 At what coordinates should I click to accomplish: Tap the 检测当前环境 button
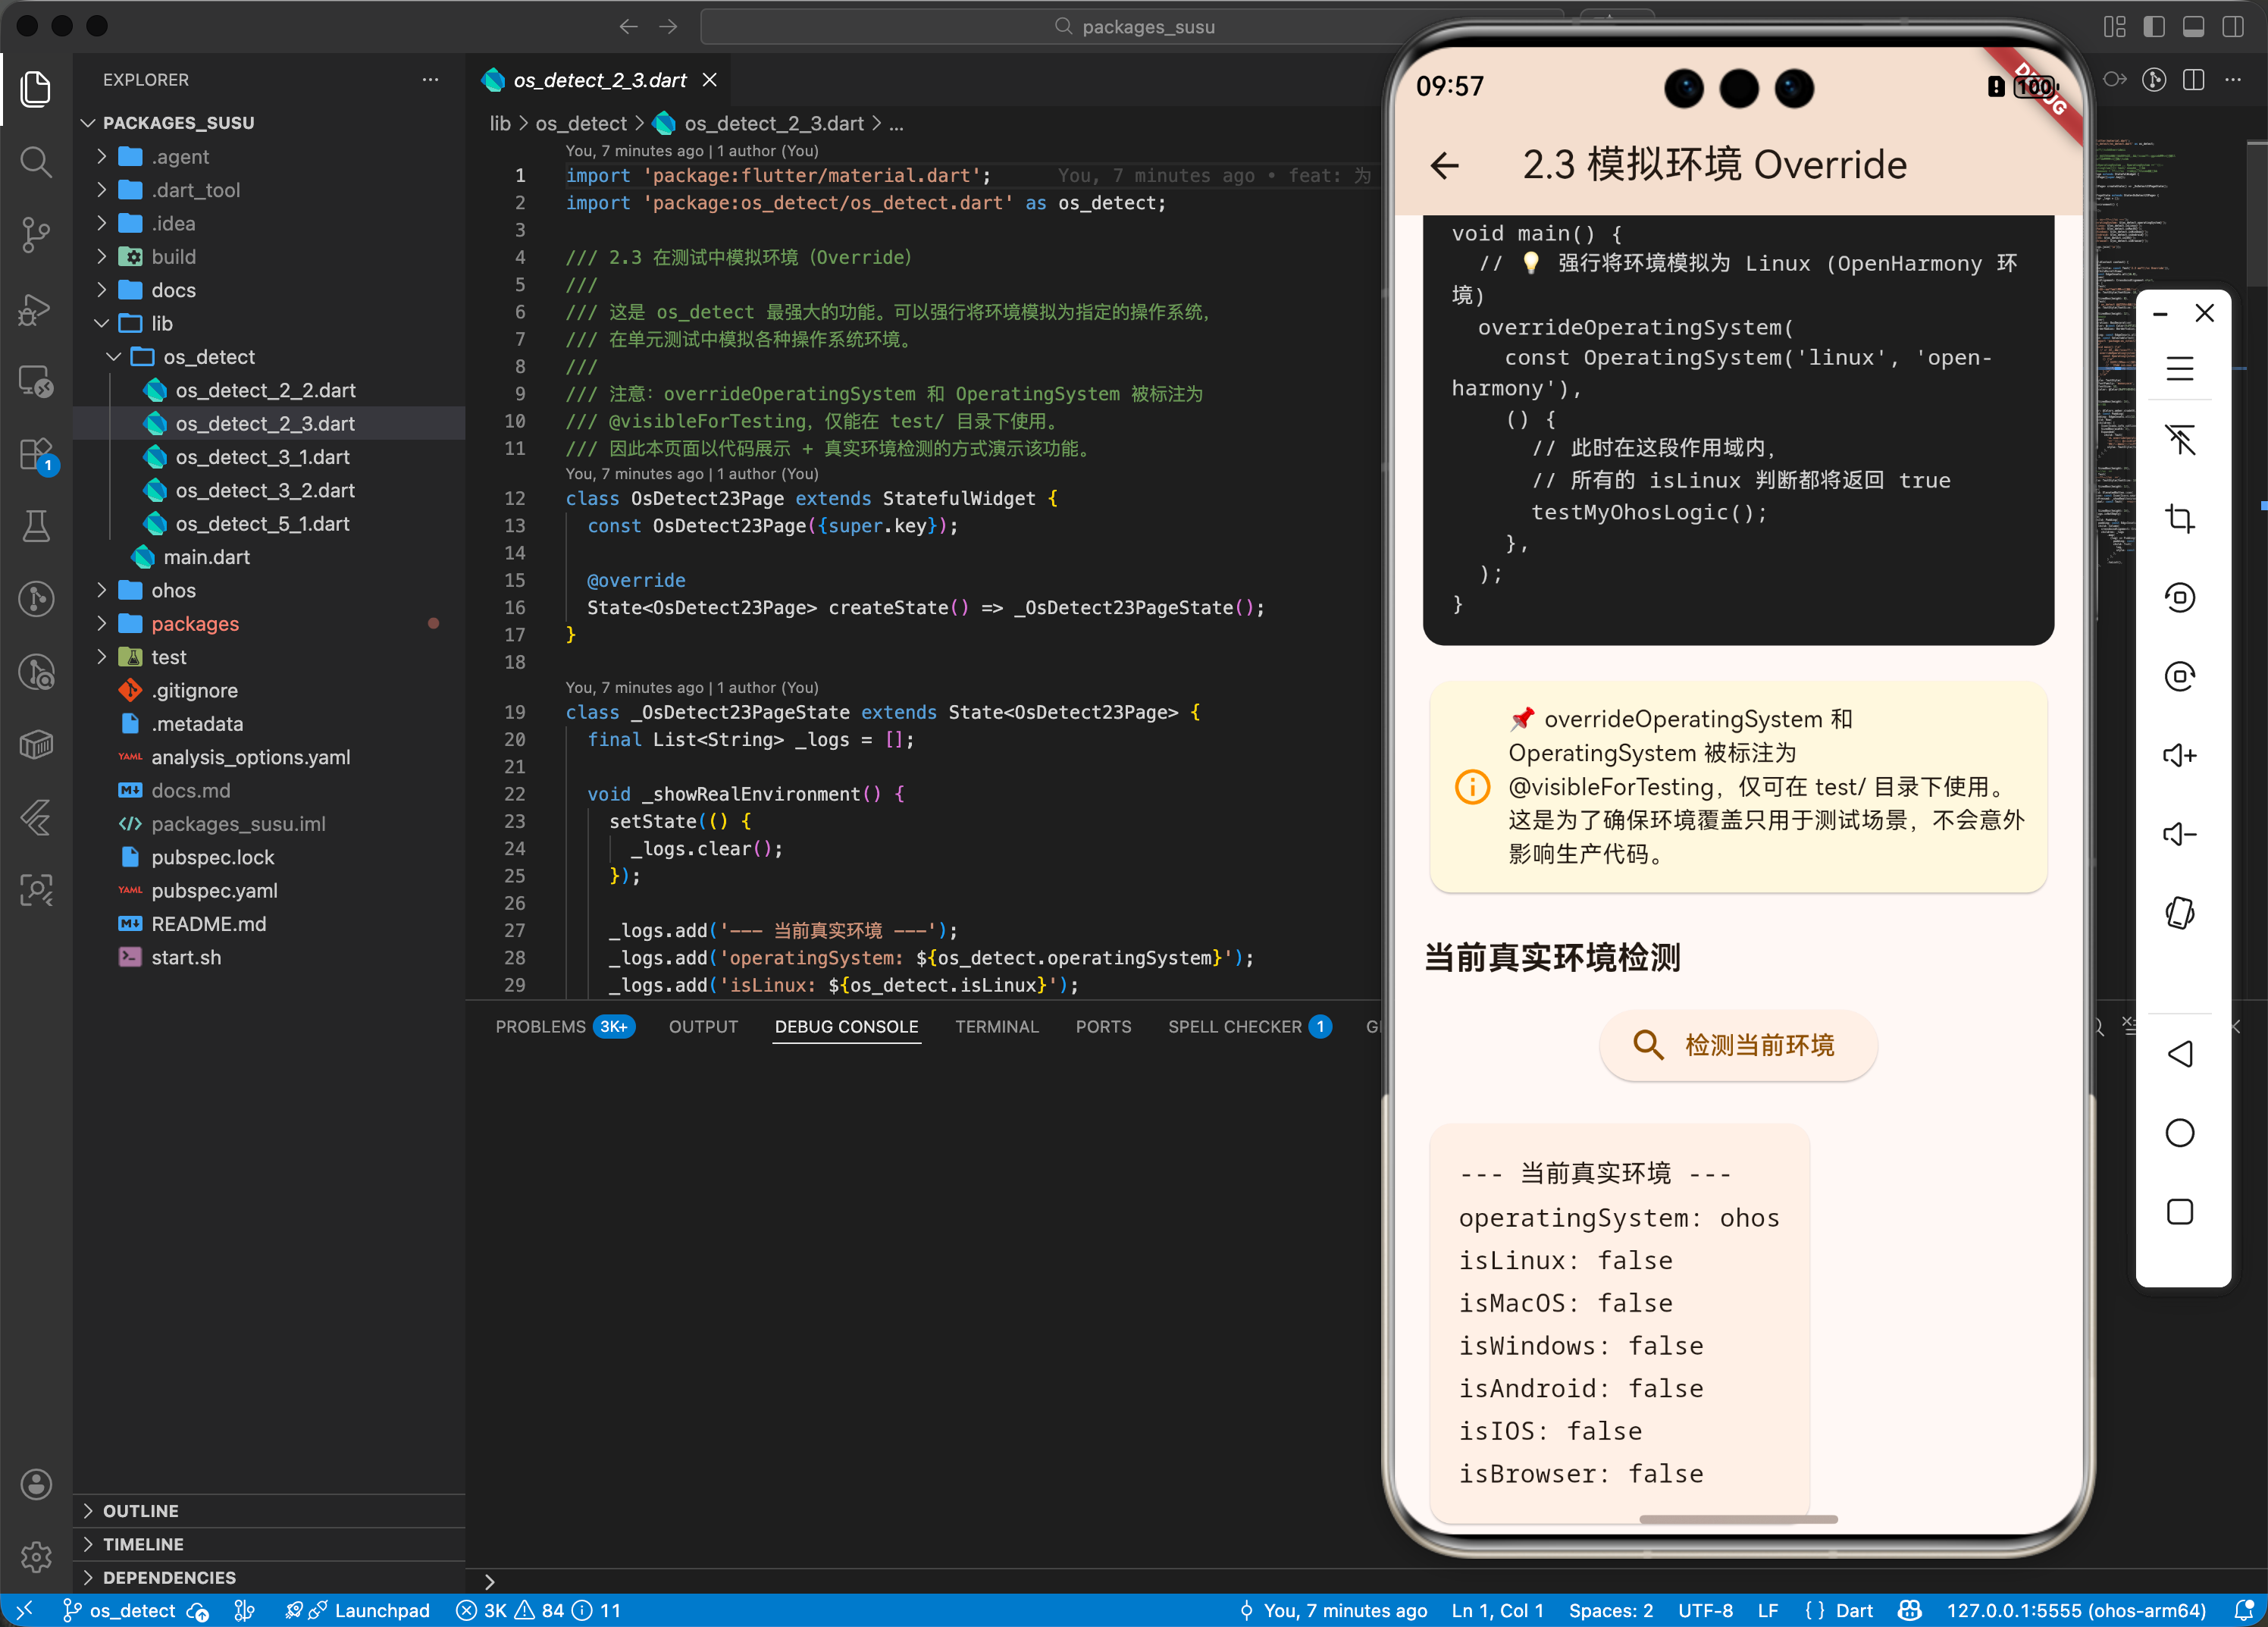pyautogui.click(x=1737, y=1045)
